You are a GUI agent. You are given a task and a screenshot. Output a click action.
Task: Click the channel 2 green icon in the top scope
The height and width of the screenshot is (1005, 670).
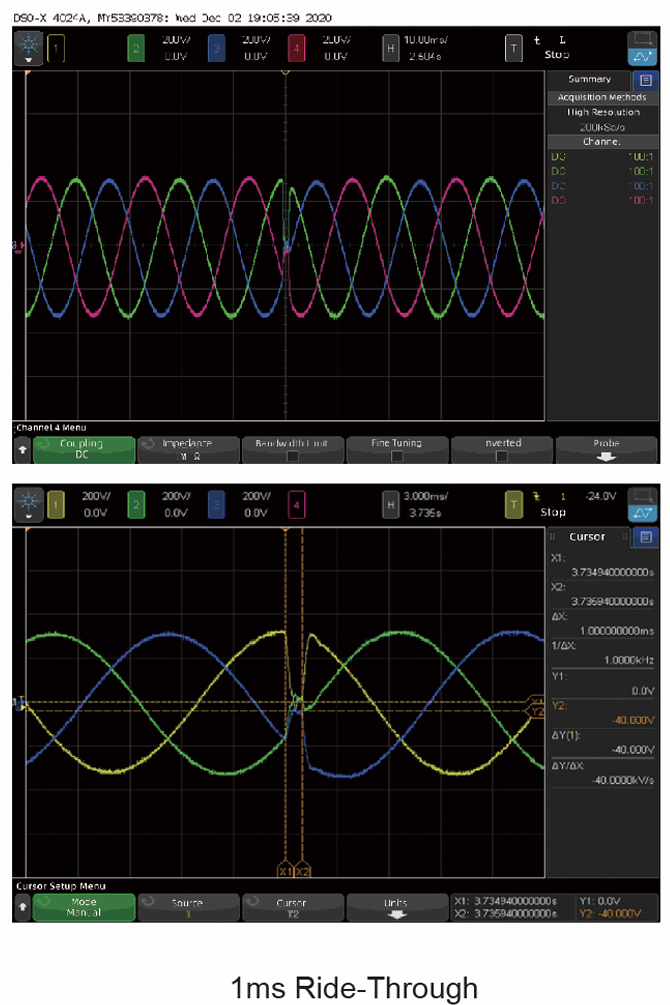coord(138,46)
